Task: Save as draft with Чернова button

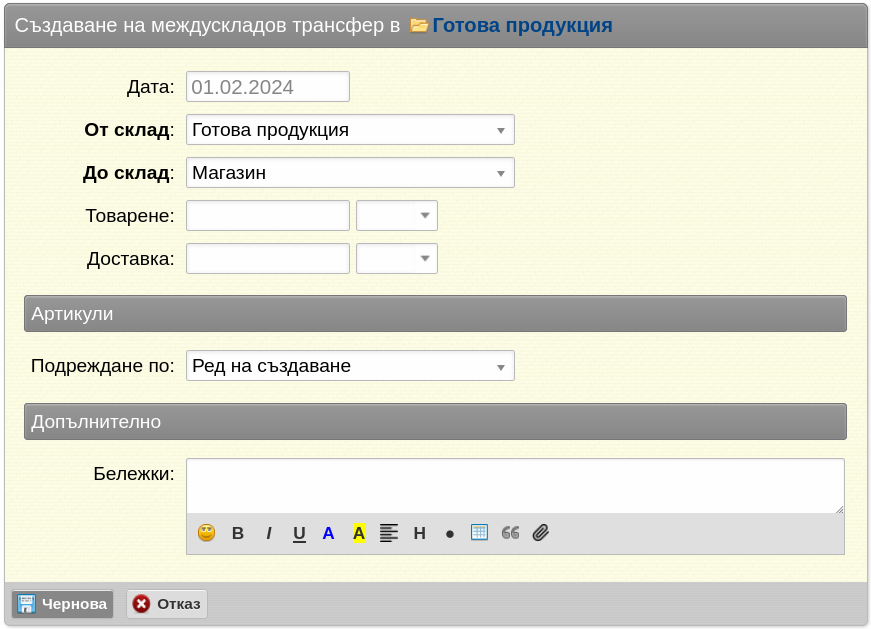Action: pyautogui.click(x=62, y=604)
